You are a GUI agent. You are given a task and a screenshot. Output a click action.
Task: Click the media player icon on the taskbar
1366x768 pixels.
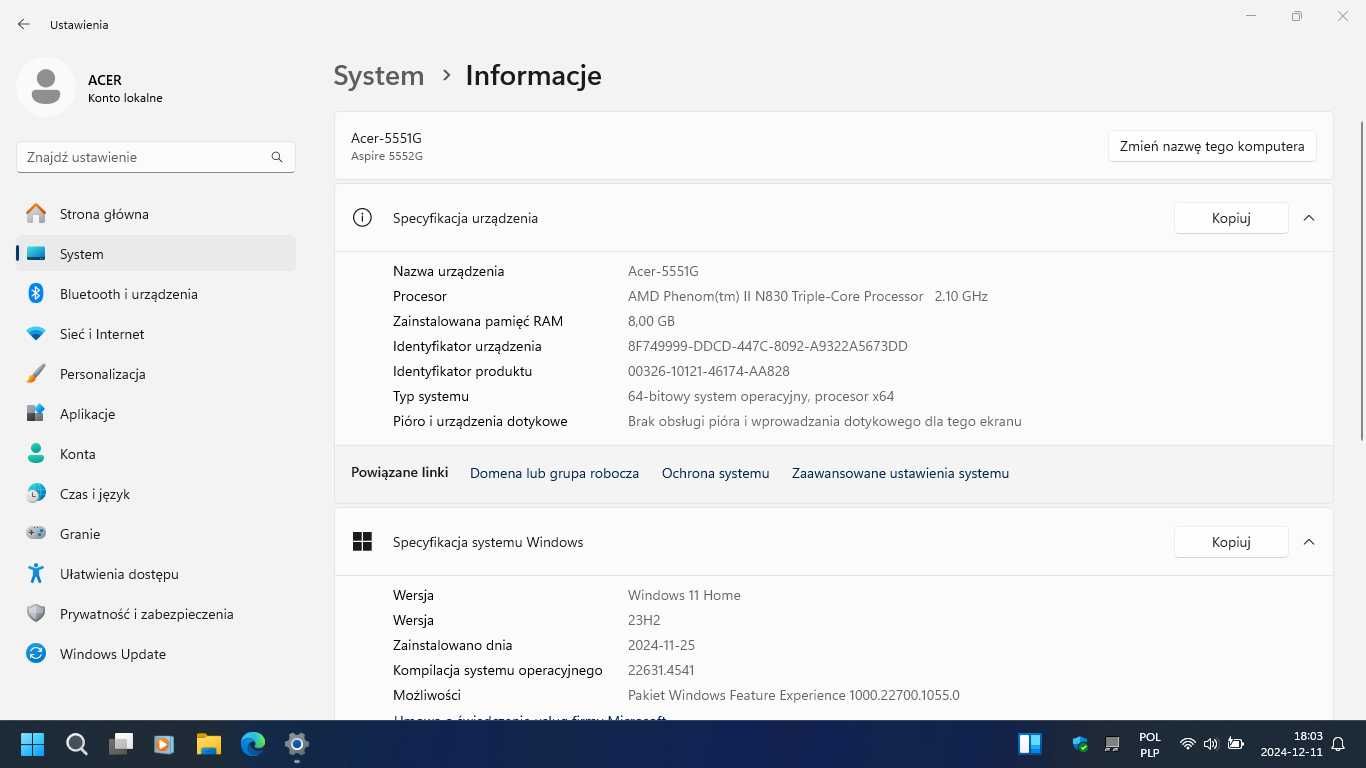point(164,743)
